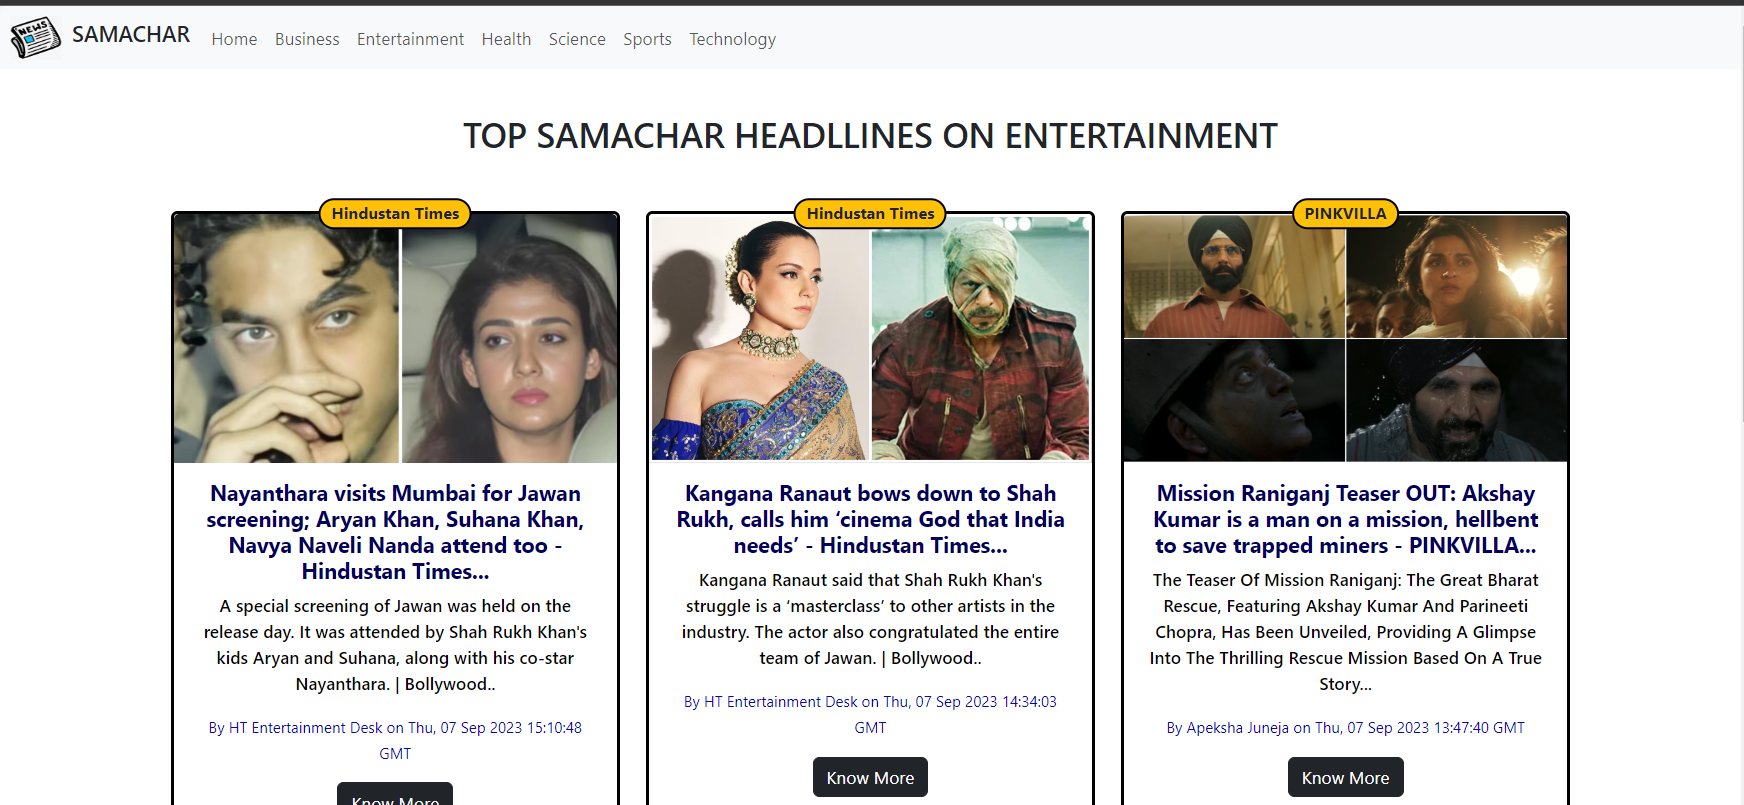Go to Technology headlines

click(x=732, y=39)
